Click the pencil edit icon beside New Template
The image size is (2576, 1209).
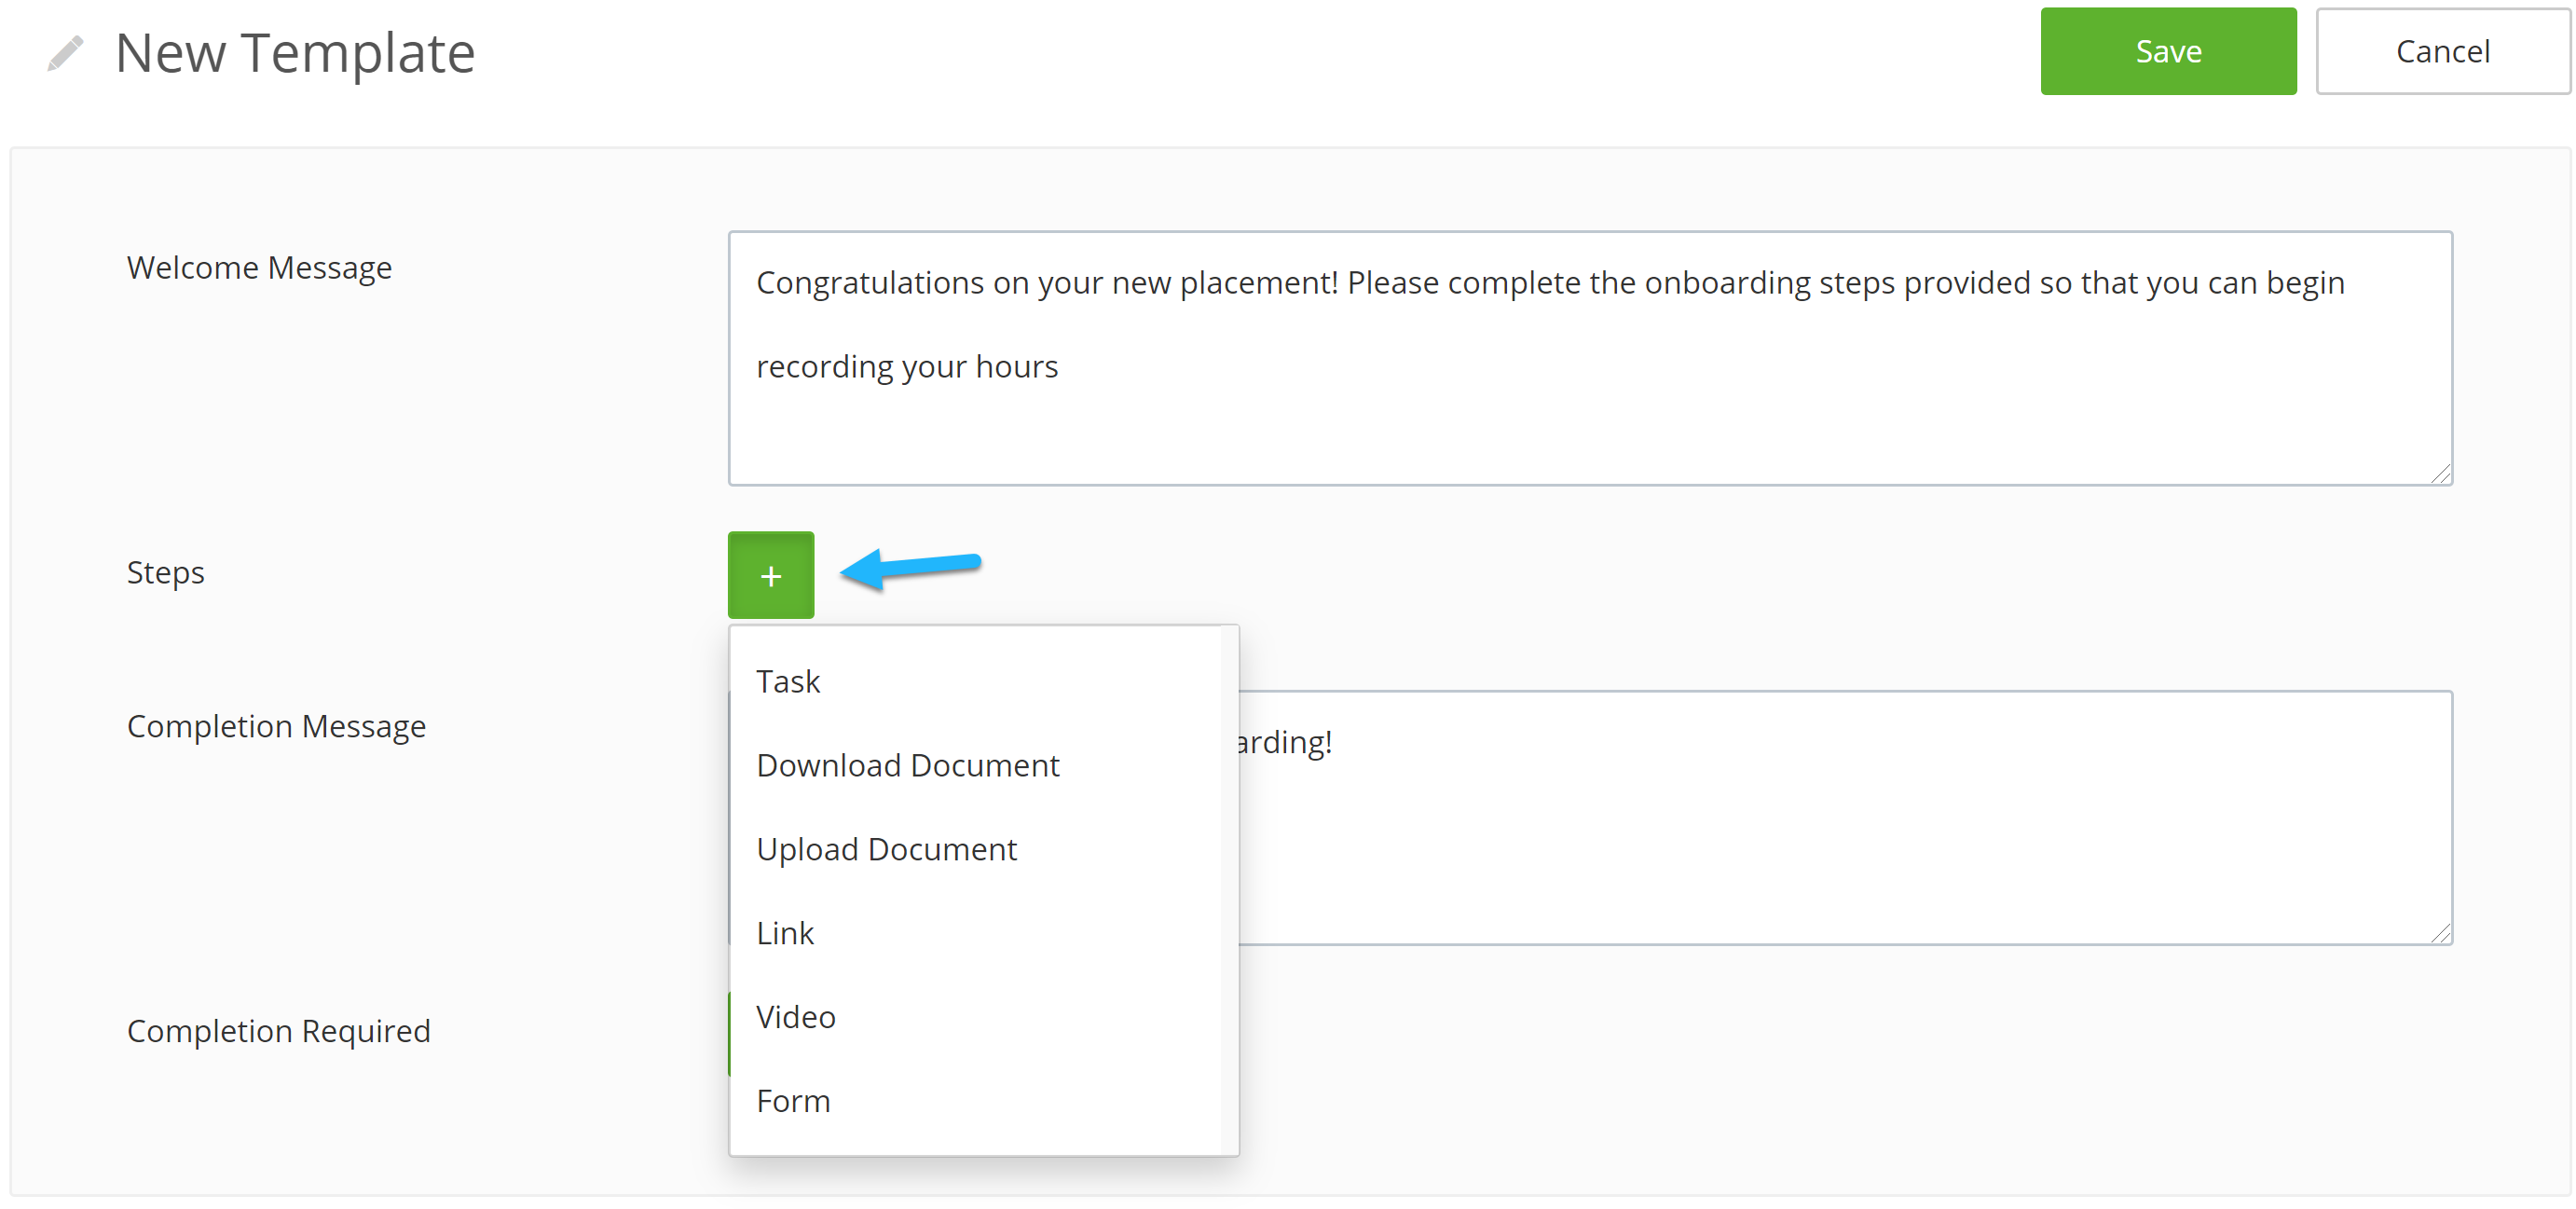coord(65,53)
